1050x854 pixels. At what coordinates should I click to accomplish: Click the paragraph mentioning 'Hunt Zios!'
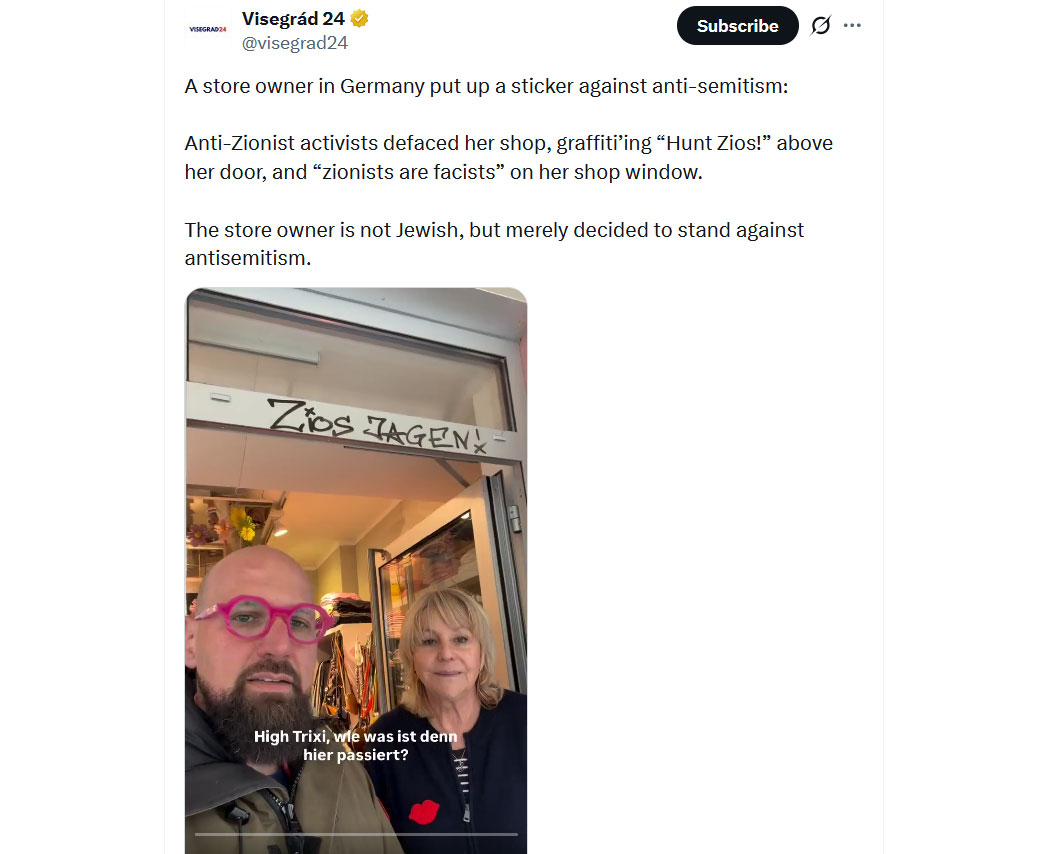(x=509, y=157)
